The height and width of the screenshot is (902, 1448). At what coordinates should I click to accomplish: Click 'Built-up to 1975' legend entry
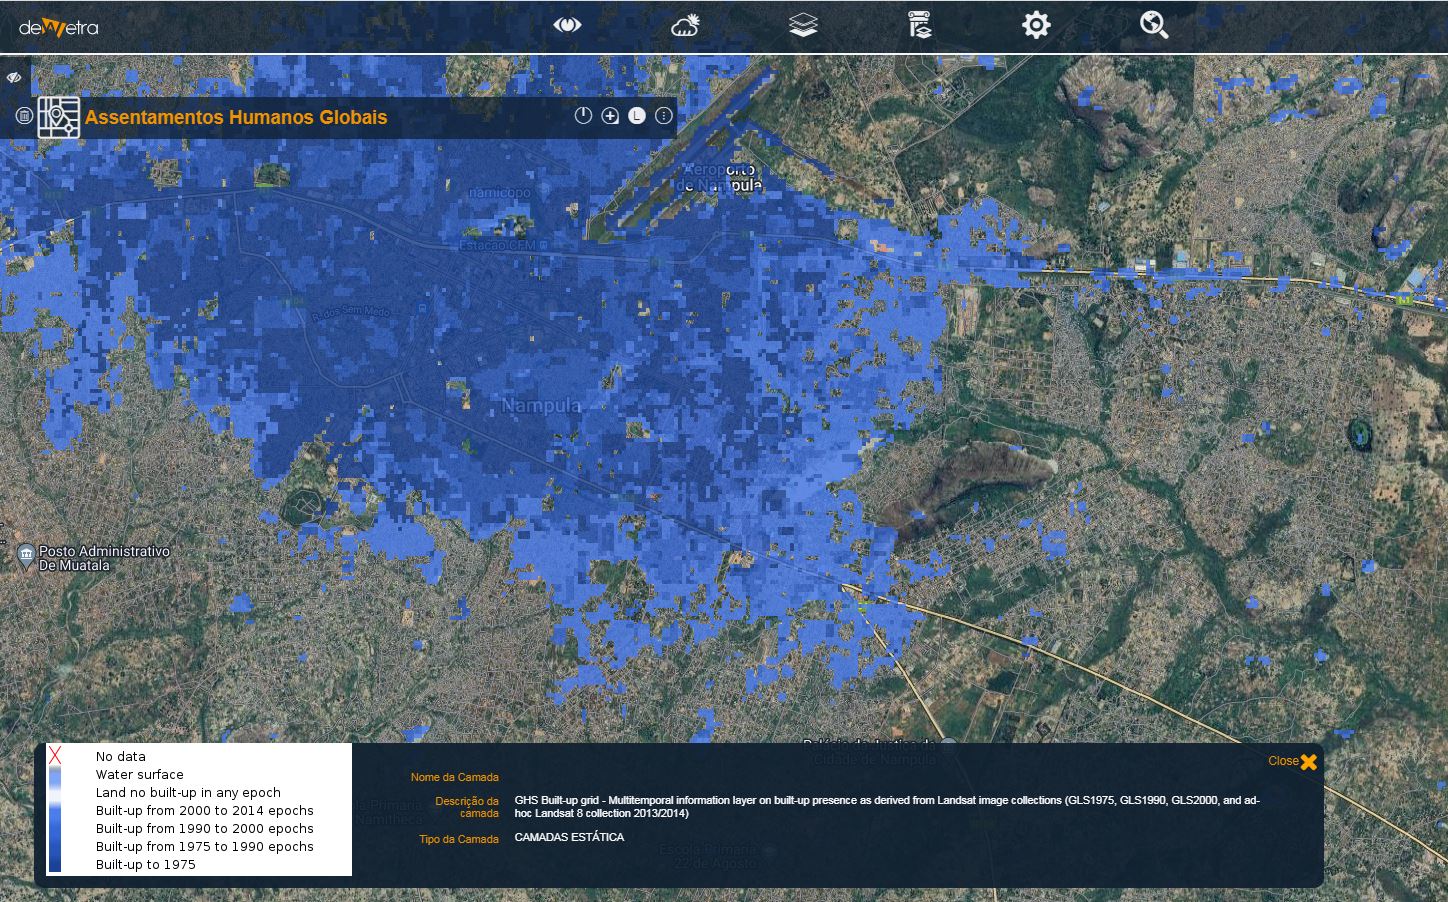click(x=146, y=864)
